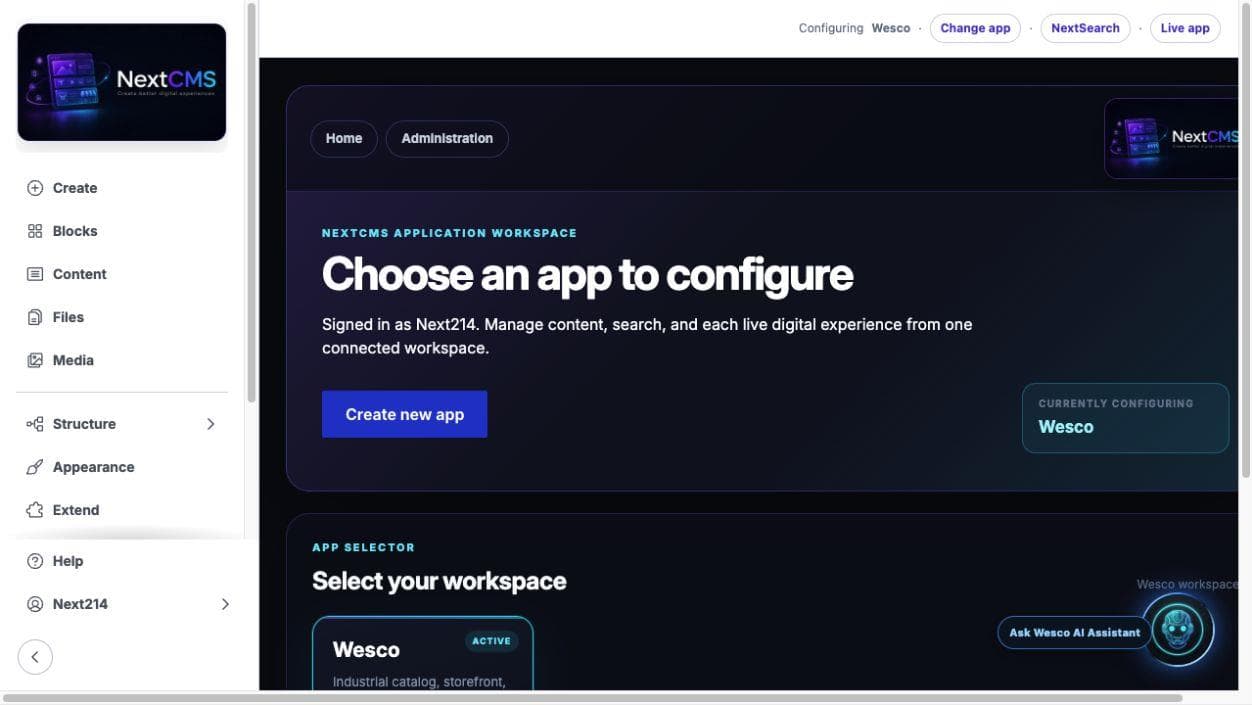Click the Home breadcrumb button
This screenshot has width=1252, height=705.
tap(344, 139)
